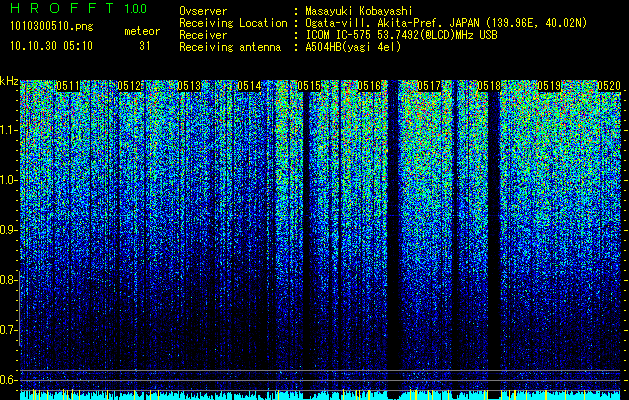Click the 0.9 kHz axis label
Viewport: 629px width, 400px height.
click(9, 230)
